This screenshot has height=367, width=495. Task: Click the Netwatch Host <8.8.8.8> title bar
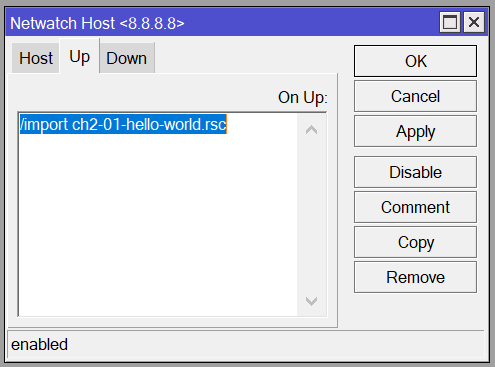click(x=220, y=23)
